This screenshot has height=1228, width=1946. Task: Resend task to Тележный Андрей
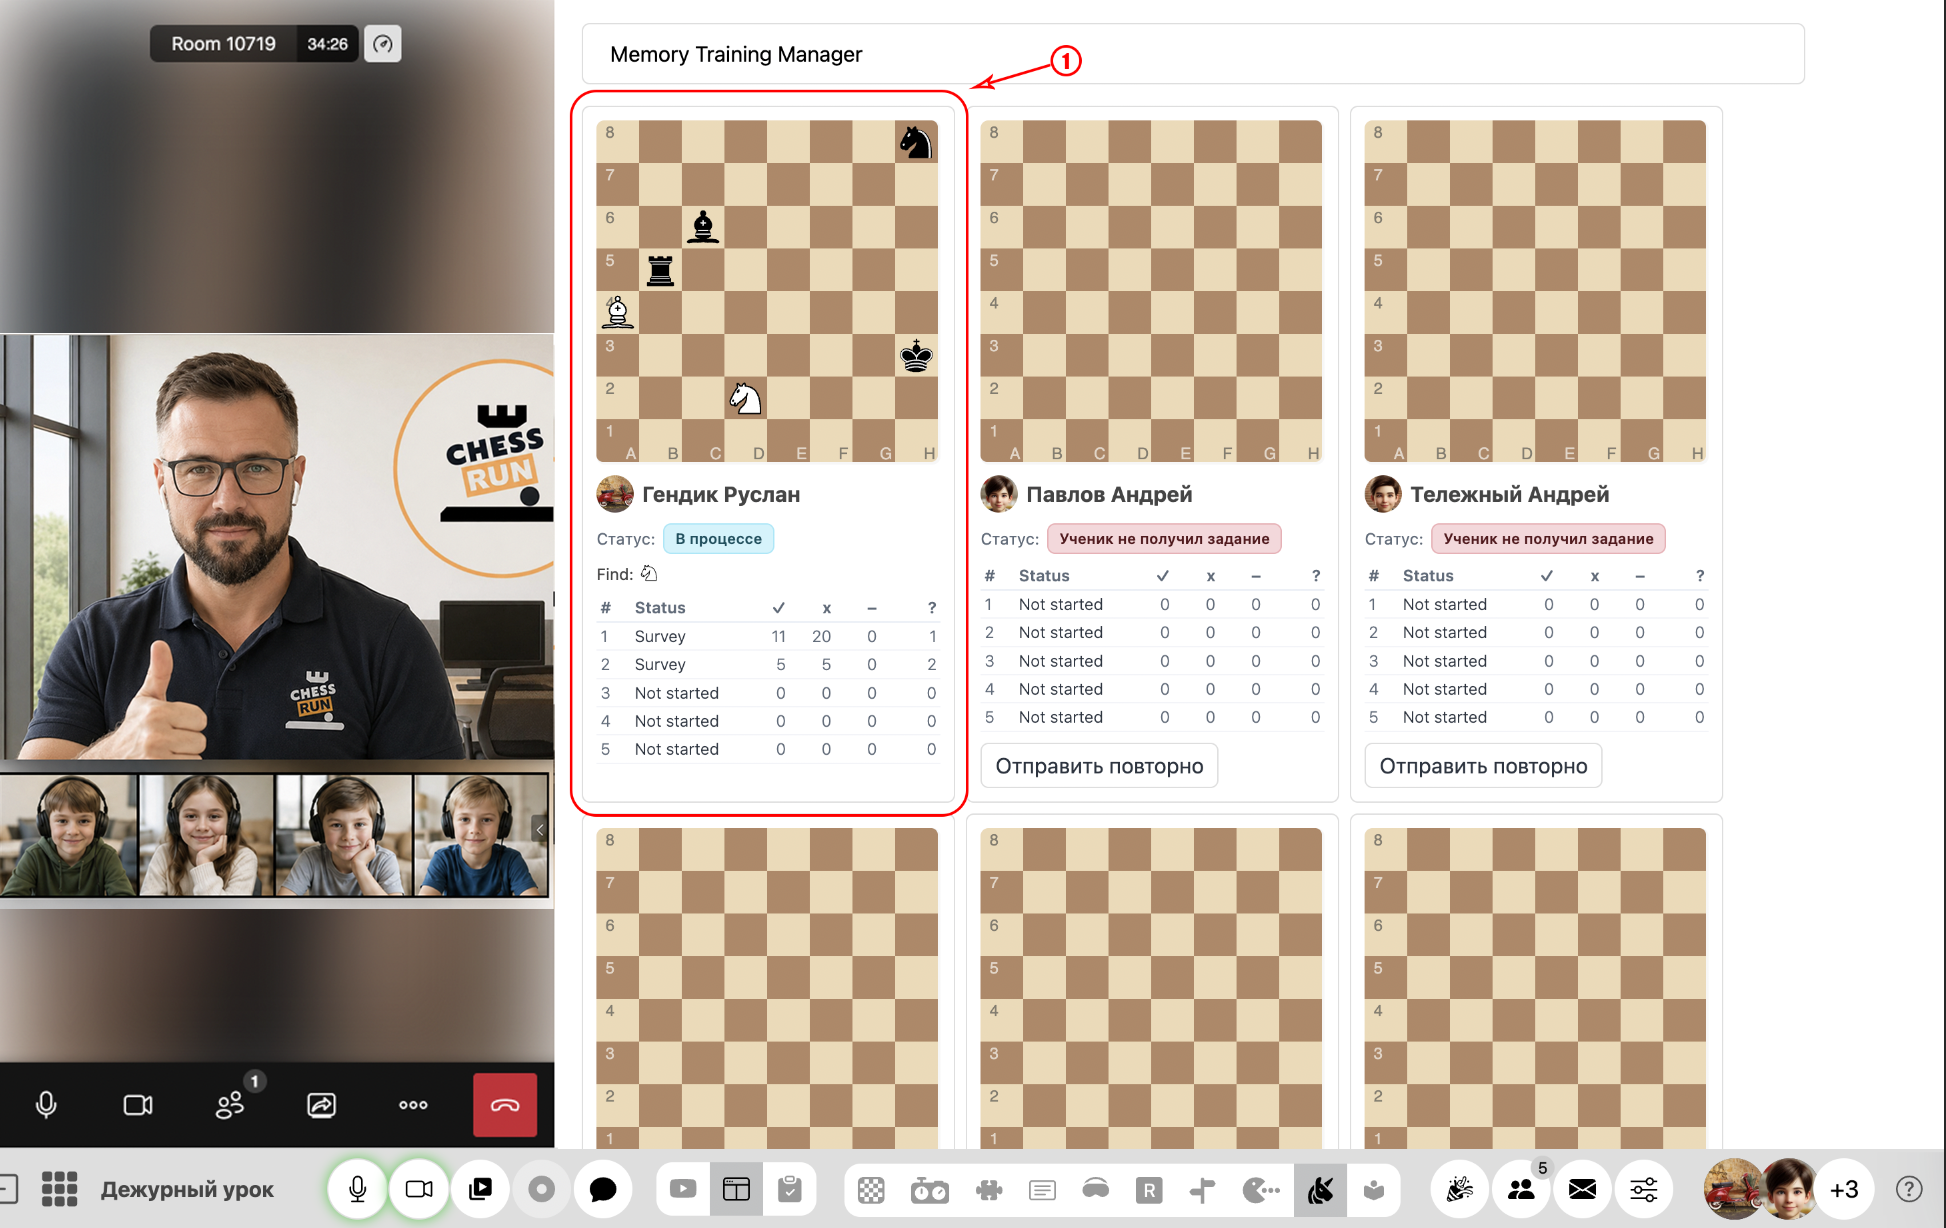1483,766
